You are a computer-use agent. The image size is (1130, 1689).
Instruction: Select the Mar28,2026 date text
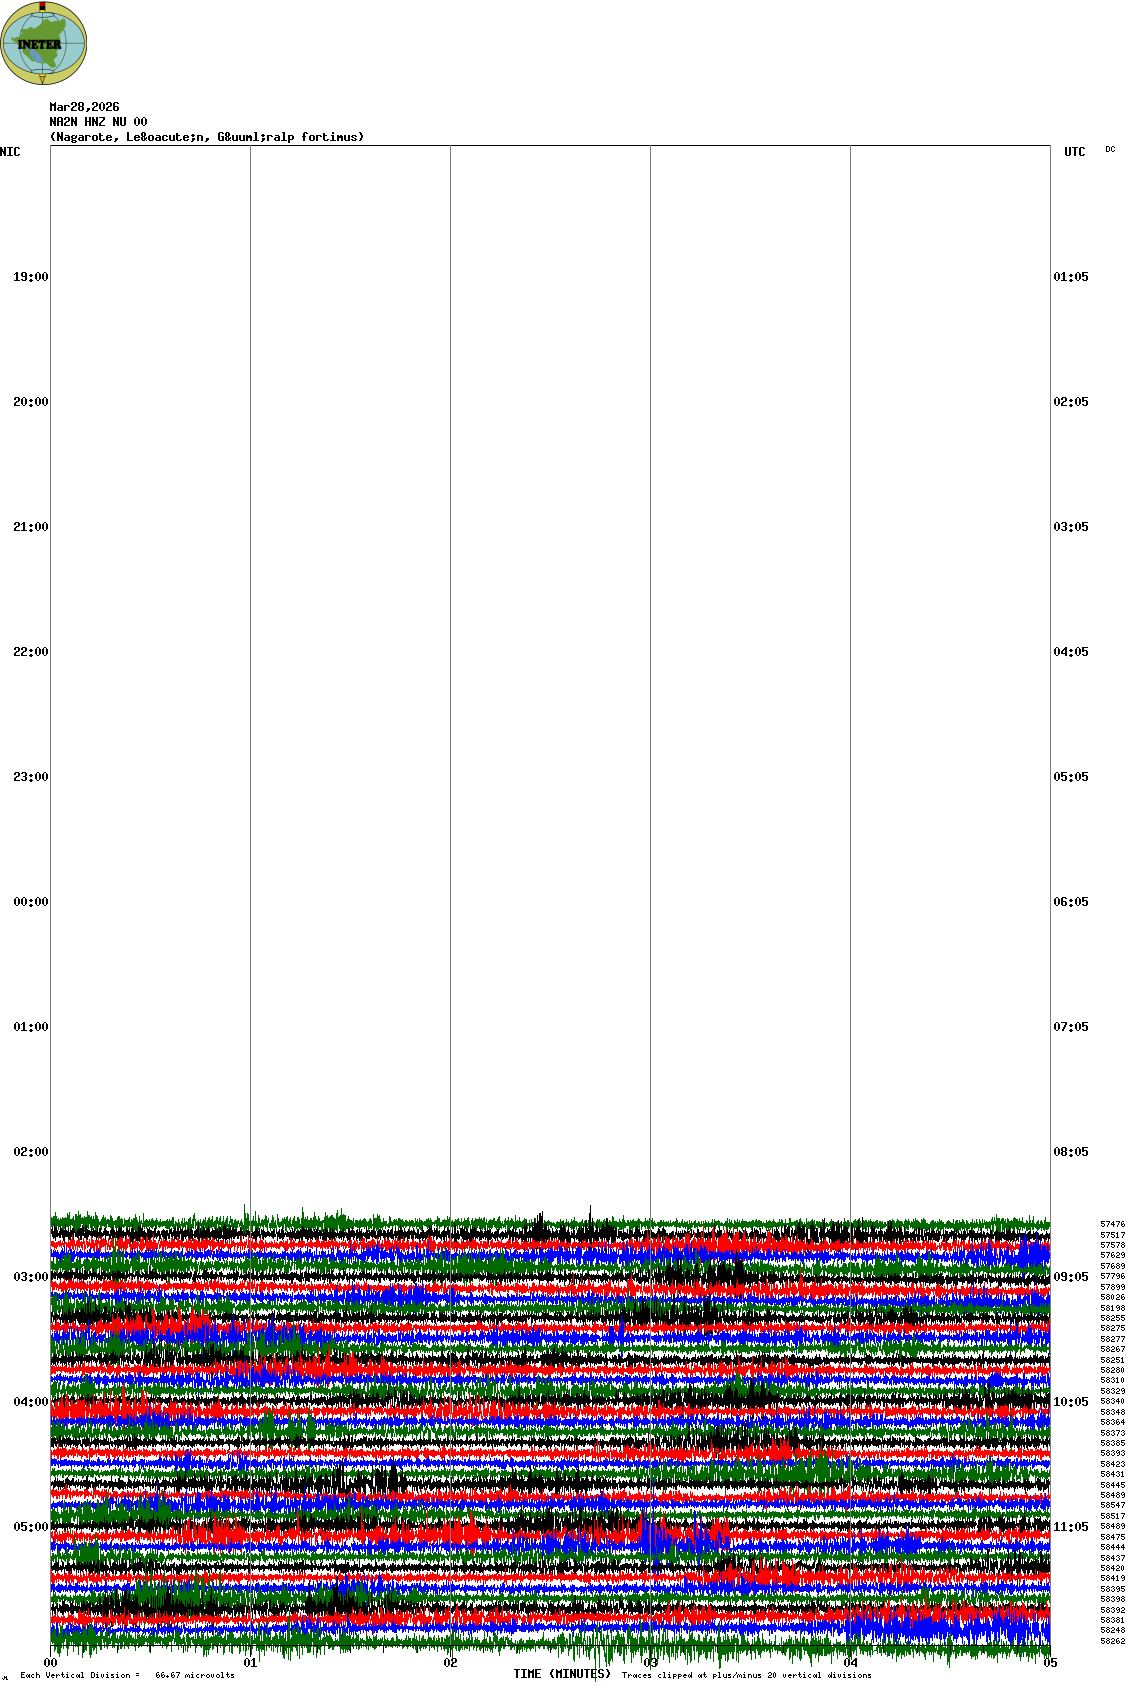point(84,107)
